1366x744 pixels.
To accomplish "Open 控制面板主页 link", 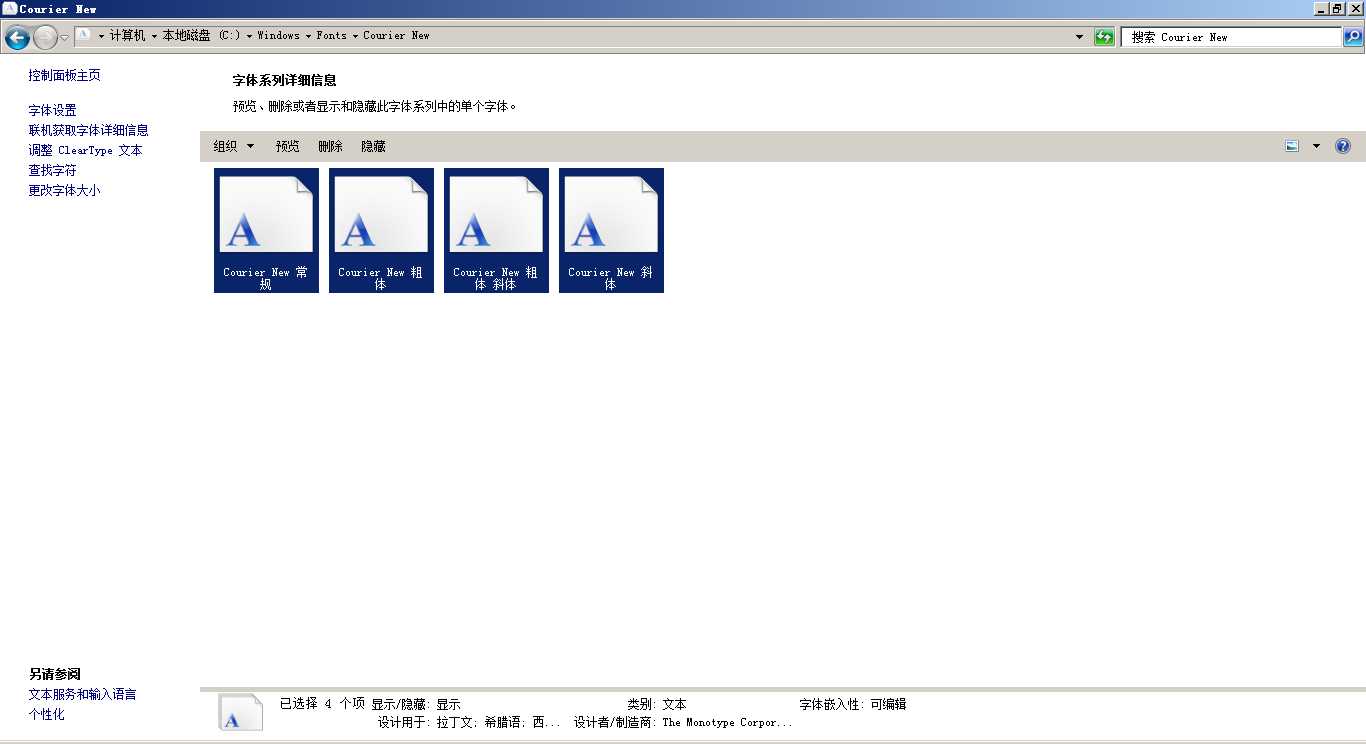I will [x=64, y=75].
